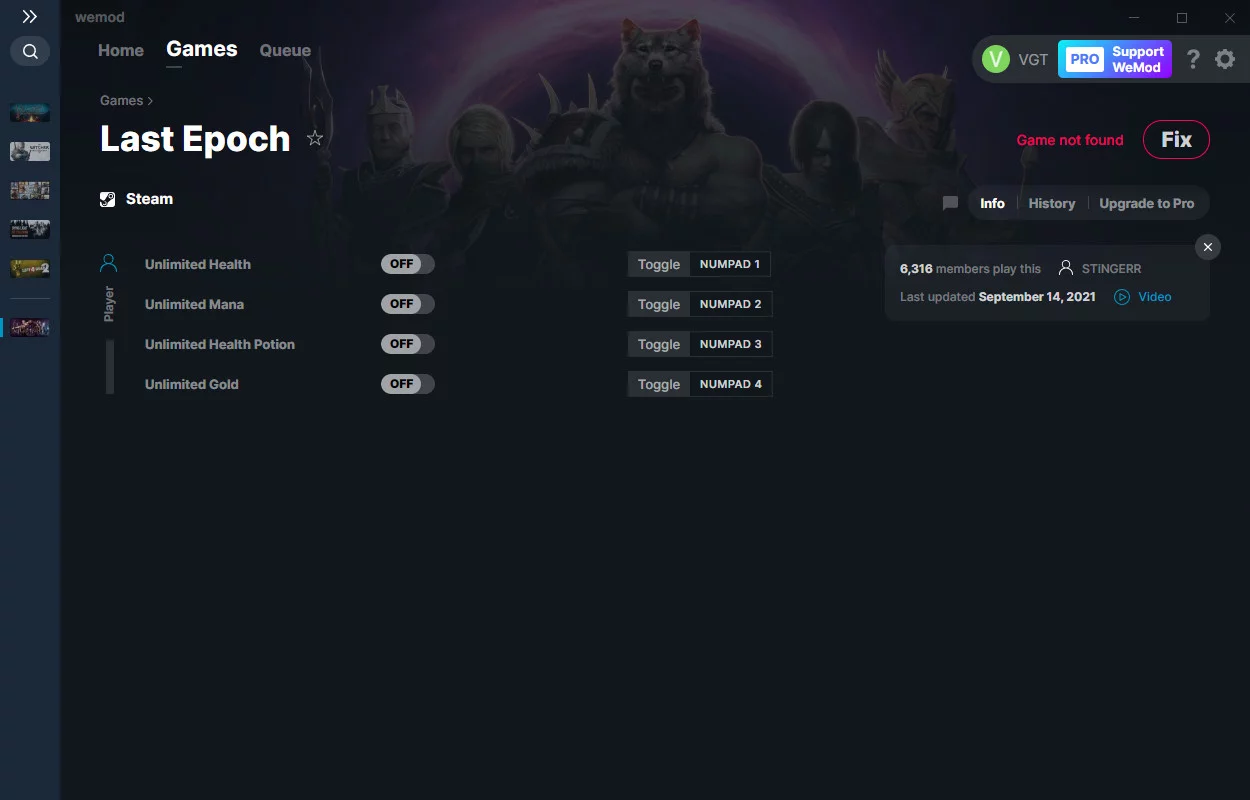Favorite Last Epoch with the star icon

tap(315, 139)
